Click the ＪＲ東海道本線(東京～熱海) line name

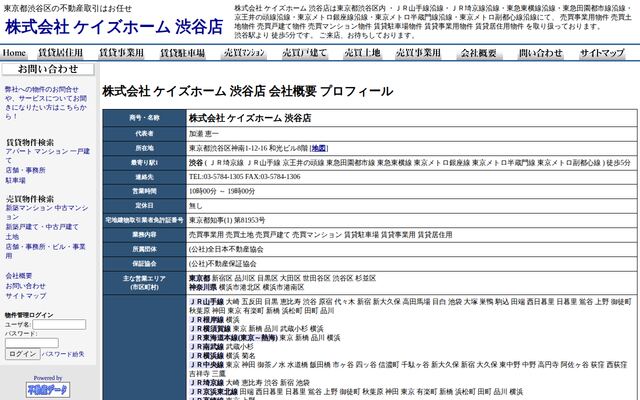(234, 338)
